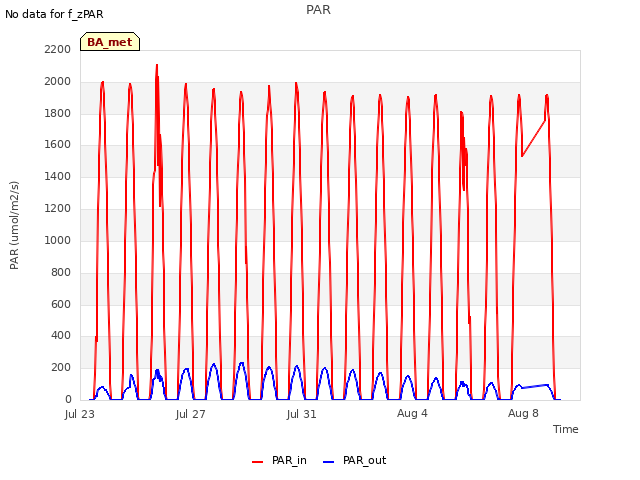Click the blue PAR_out legend color marker

[x=329, y=462]
